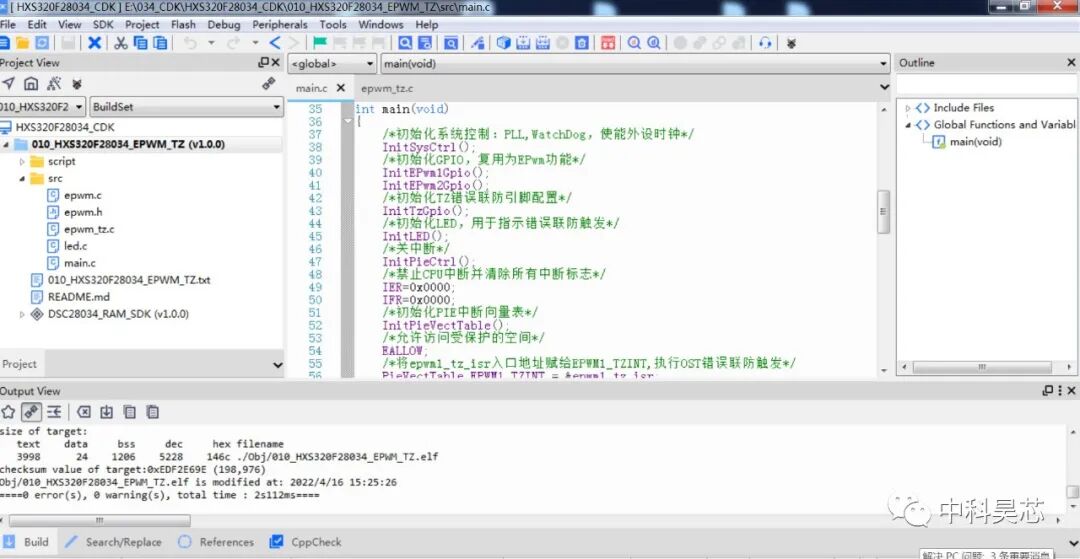This screenshot has height=559, width=1080.
Task: Click the home icon in Project View
Action: tap(31, 83)
